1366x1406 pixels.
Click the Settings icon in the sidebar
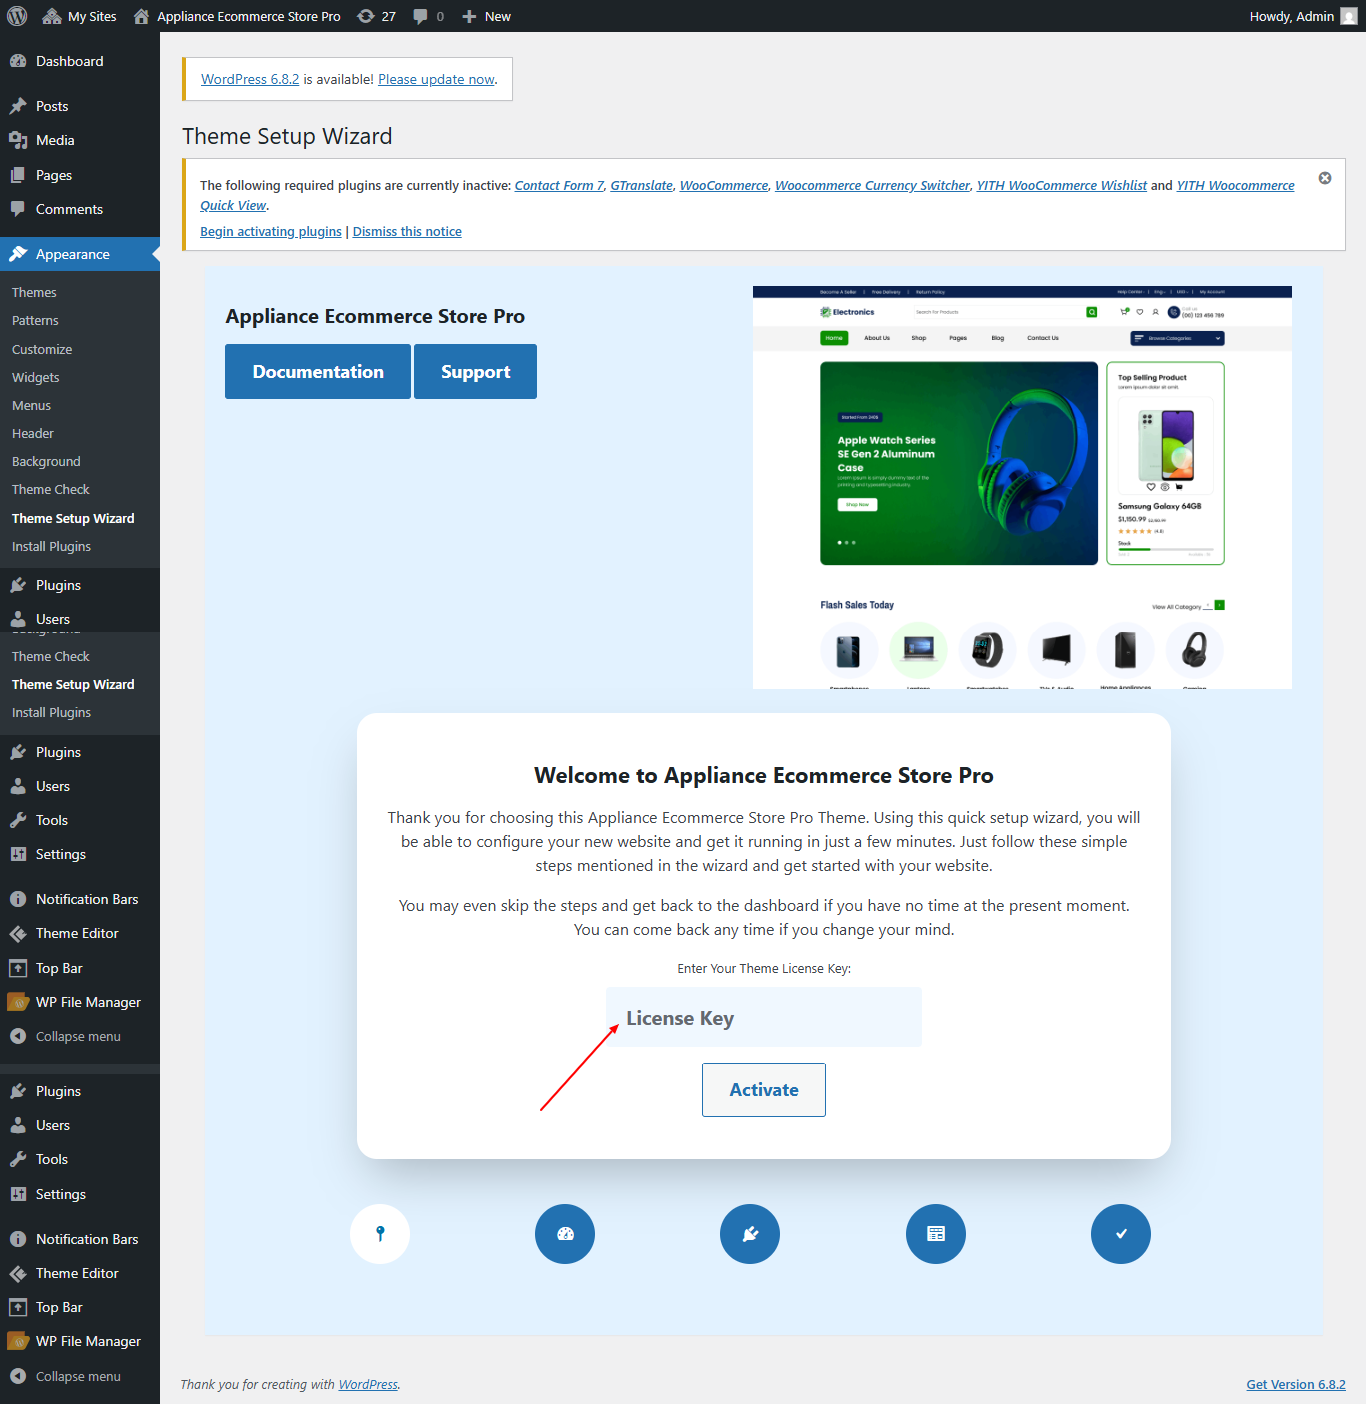18,854
